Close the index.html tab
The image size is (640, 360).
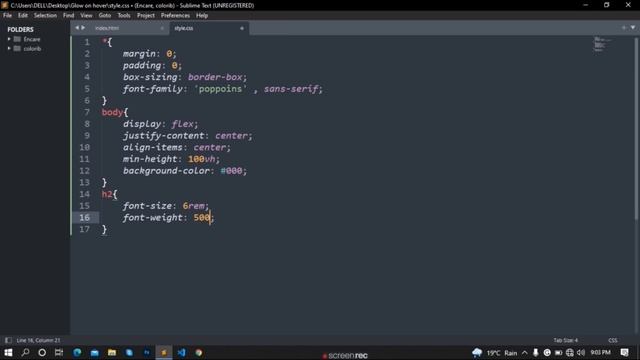[x=162, y=28]
